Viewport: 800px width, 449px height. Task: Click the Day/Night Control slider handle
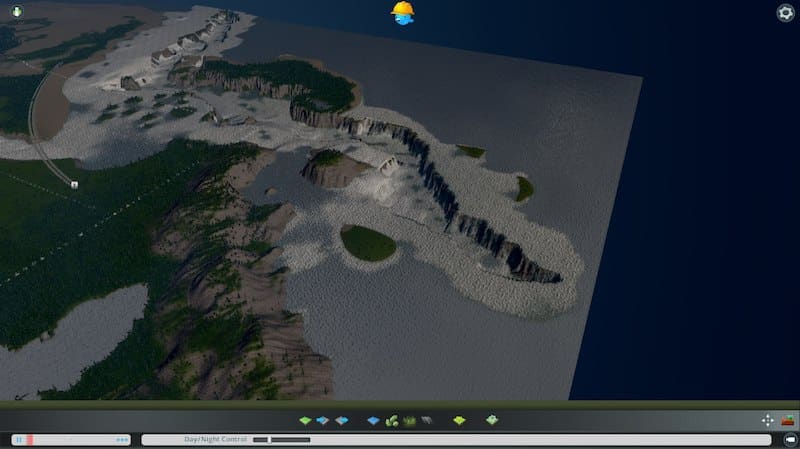(x=260, y=439)
